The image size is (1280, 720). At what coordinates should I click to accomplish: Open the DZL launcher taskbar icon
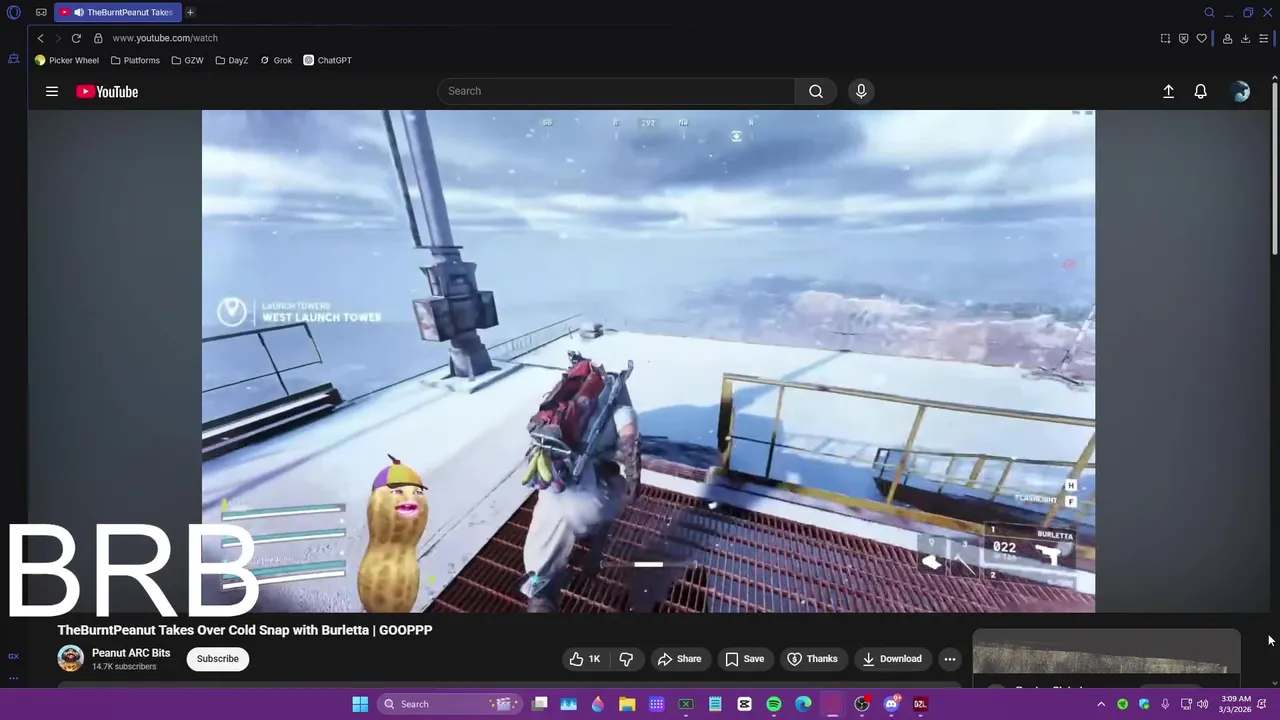pyautogui.click(x=920, y=704)
